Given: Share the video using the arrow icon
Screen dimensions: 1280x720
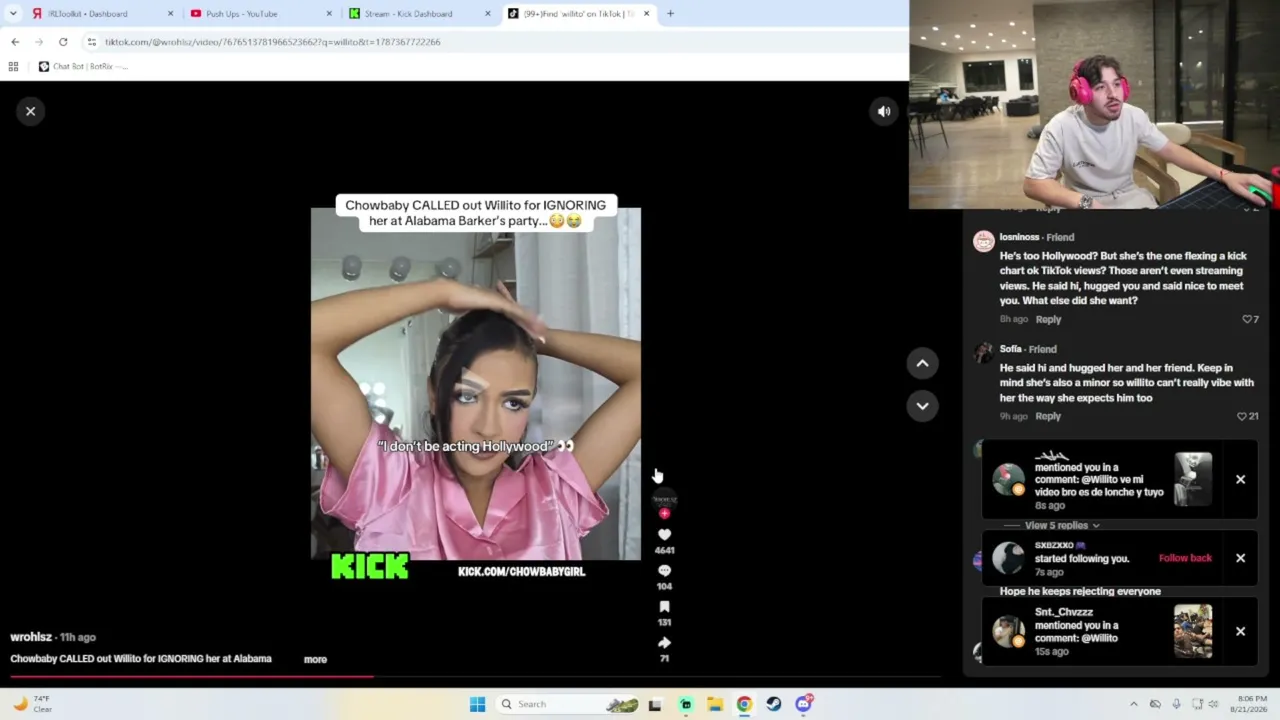Looking at the screenshot, I should [x=664, y=643].
